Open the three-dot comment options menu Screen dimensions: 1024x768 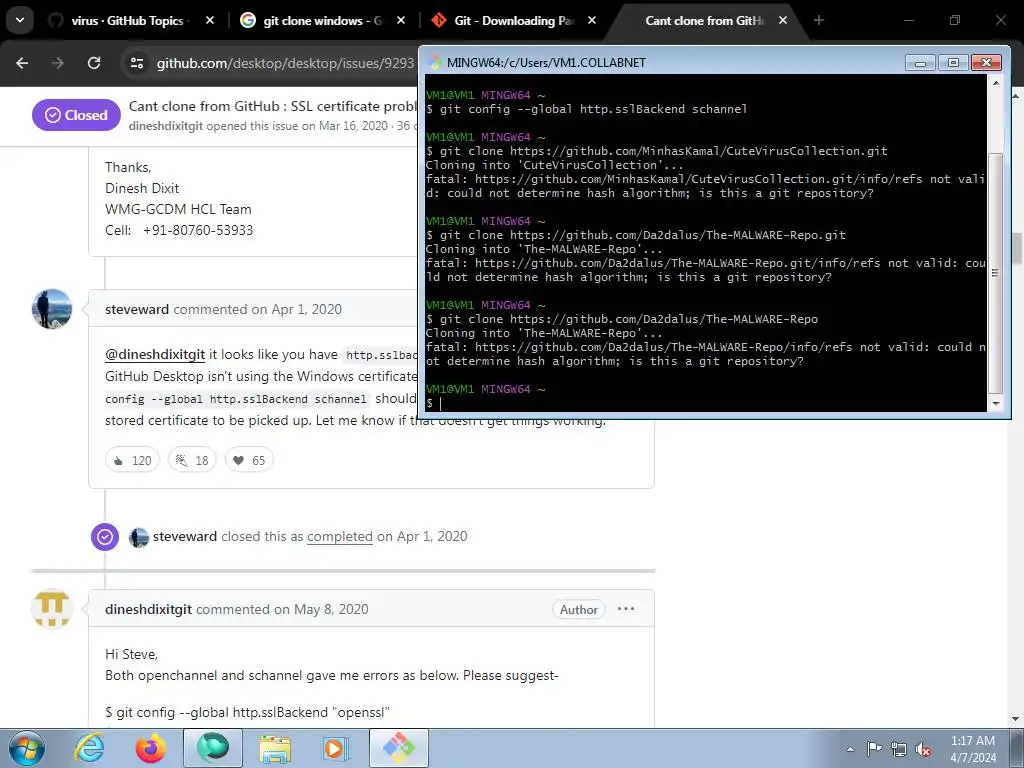point(626,609)
